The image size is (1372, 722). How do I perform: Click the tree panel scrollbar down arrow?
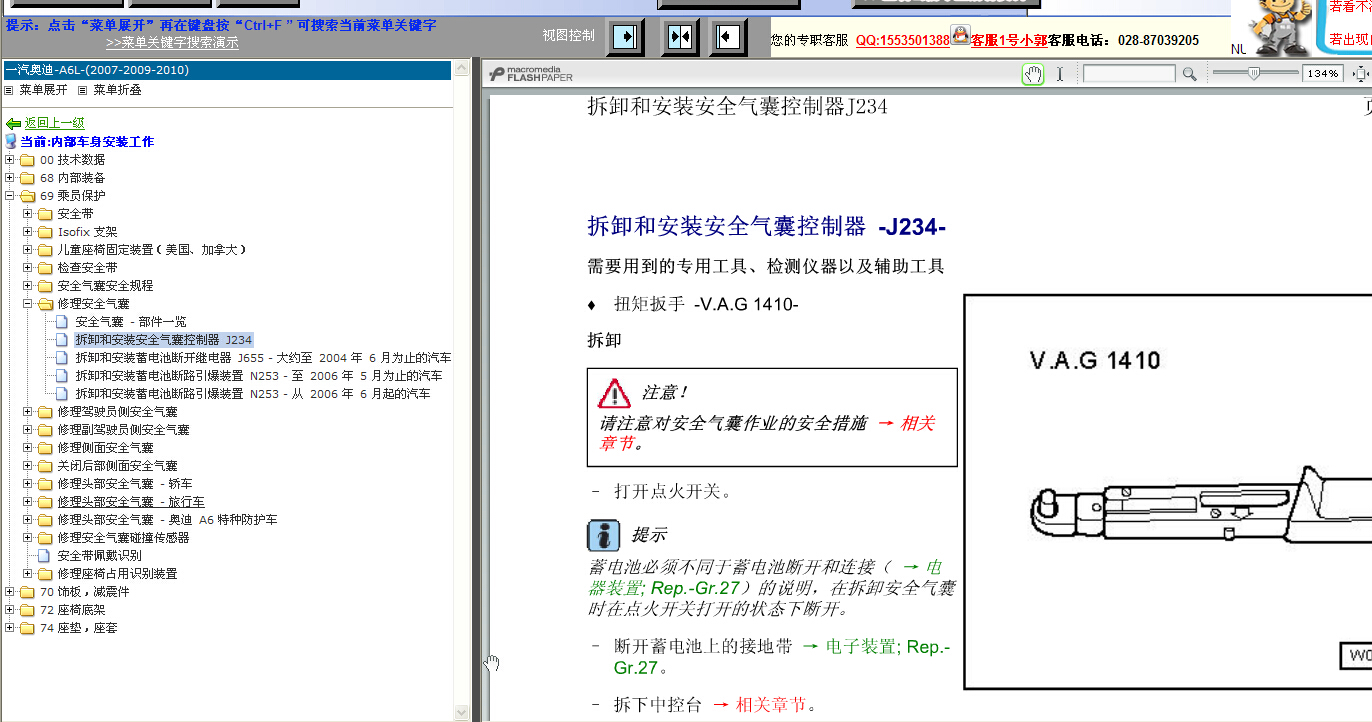click(x=461, y=712)
